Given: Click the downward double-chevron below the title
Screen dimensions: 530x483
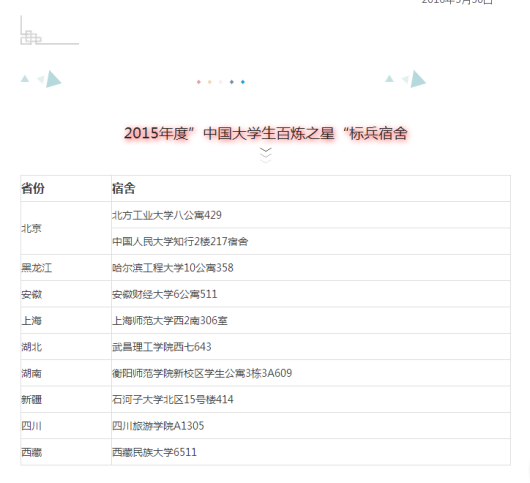Looking at the screenshot, I should coord(266,155).
